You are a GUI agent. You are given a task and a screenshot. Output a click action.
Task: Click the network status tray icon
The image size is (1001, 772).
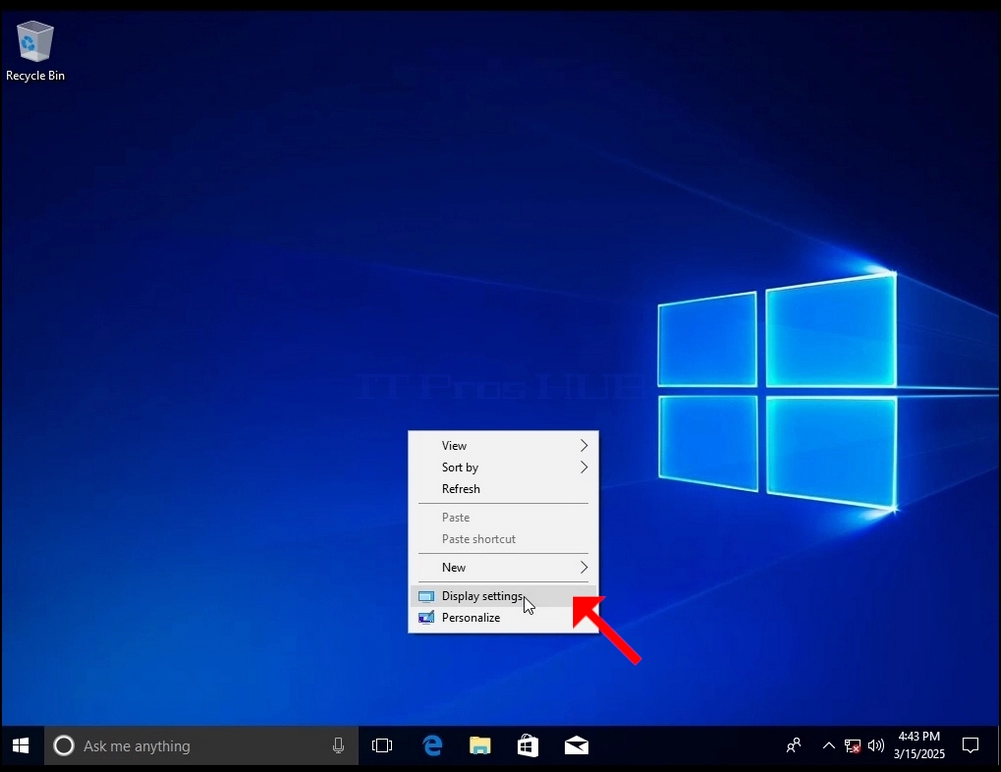(852, 746)
